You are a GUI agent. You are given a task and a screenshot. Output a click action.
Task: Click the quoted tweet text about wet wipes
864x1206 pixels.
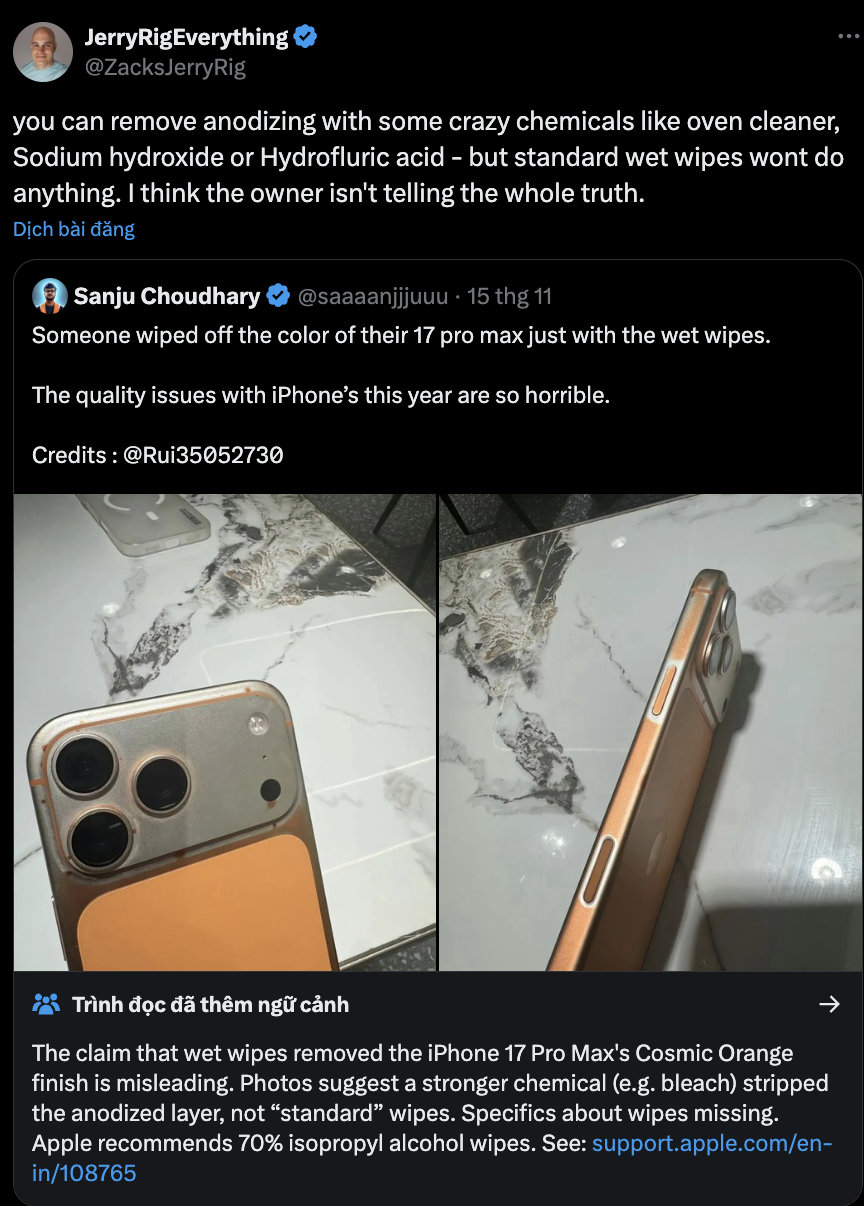pos(401,335)
